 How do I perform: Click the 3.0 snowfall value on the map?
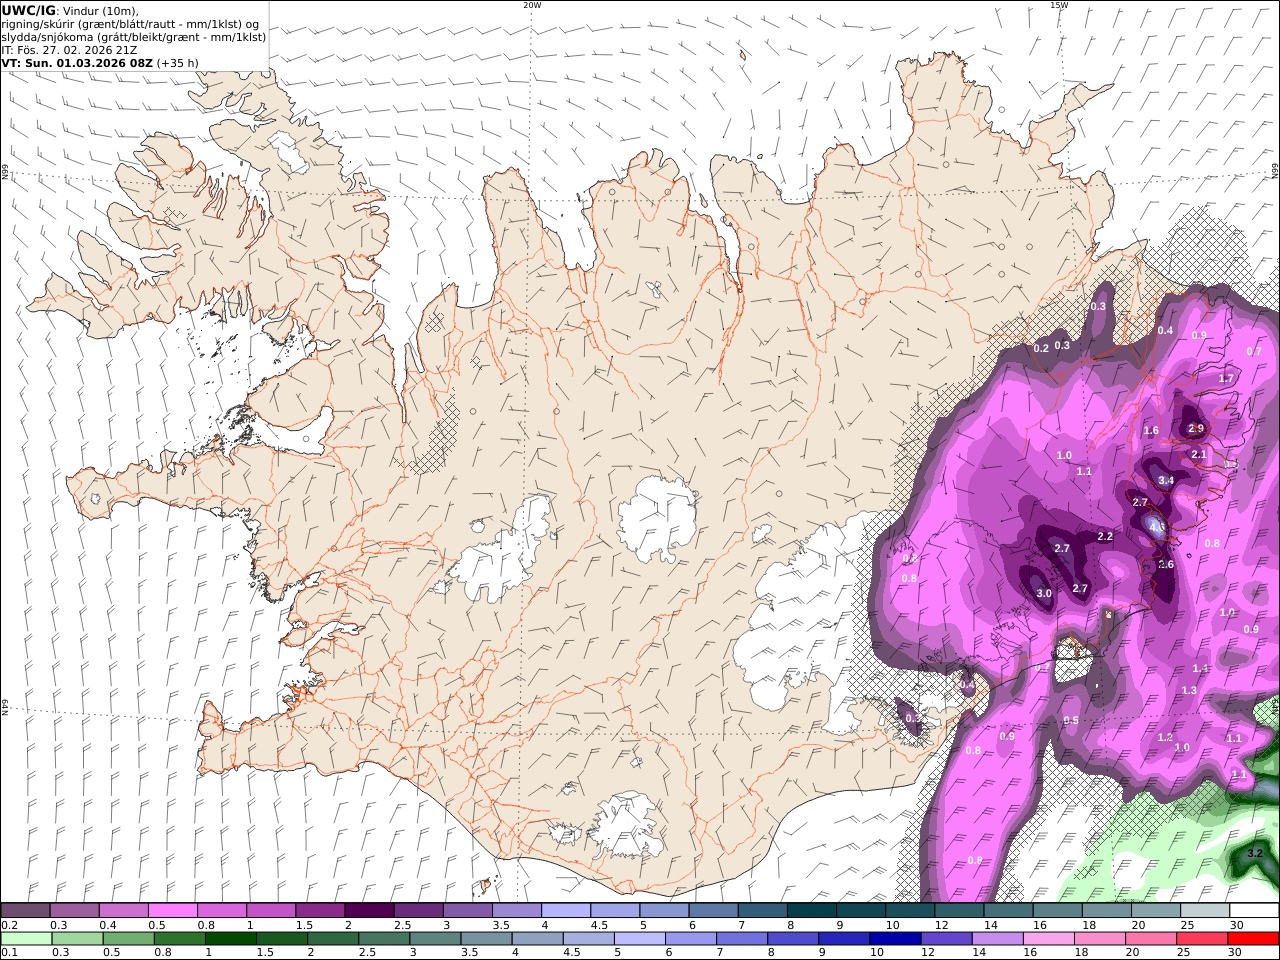pos(1044,594)
